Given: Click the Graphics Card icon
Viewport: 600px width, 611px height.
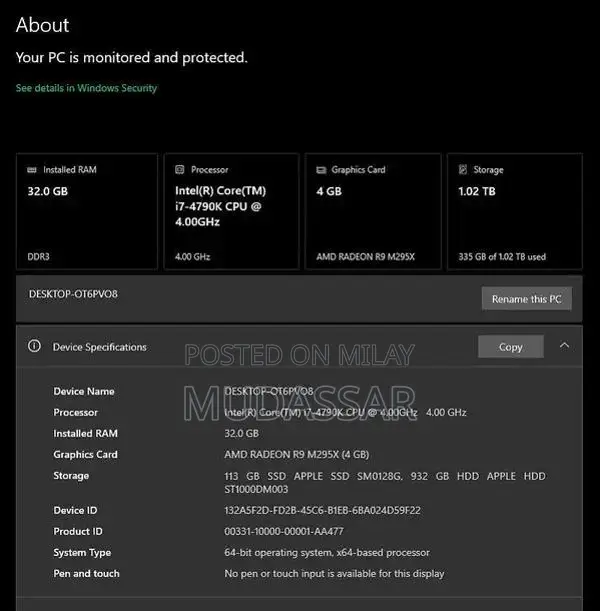Looking at the screenshot, I should pyautogui.click(x=321, y=170).
